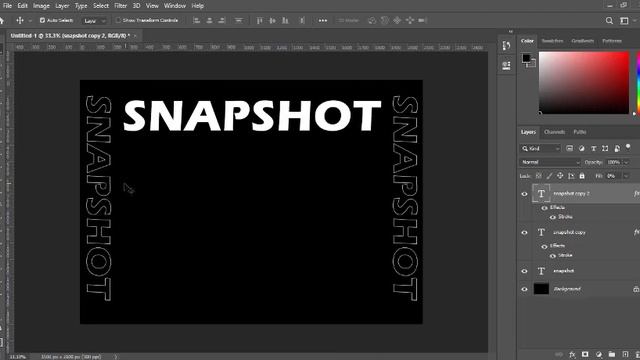This screenshot has width=640, height=360.
Task: Switch to the Swatches tab
Action: click(x=552, y=41)
